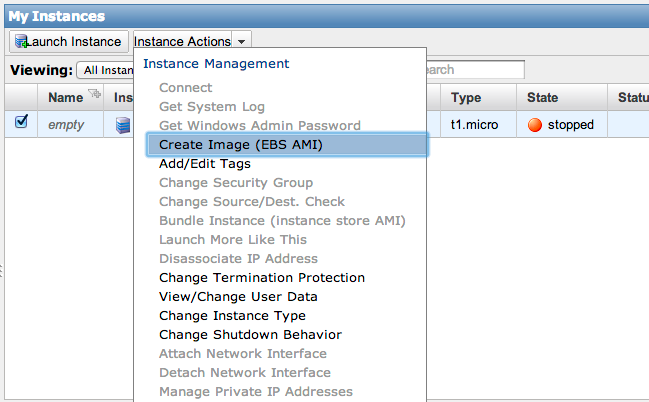Screen dimensions: 649x402
Task: Click the red stopped state indicator
Action: coord(534,125)
